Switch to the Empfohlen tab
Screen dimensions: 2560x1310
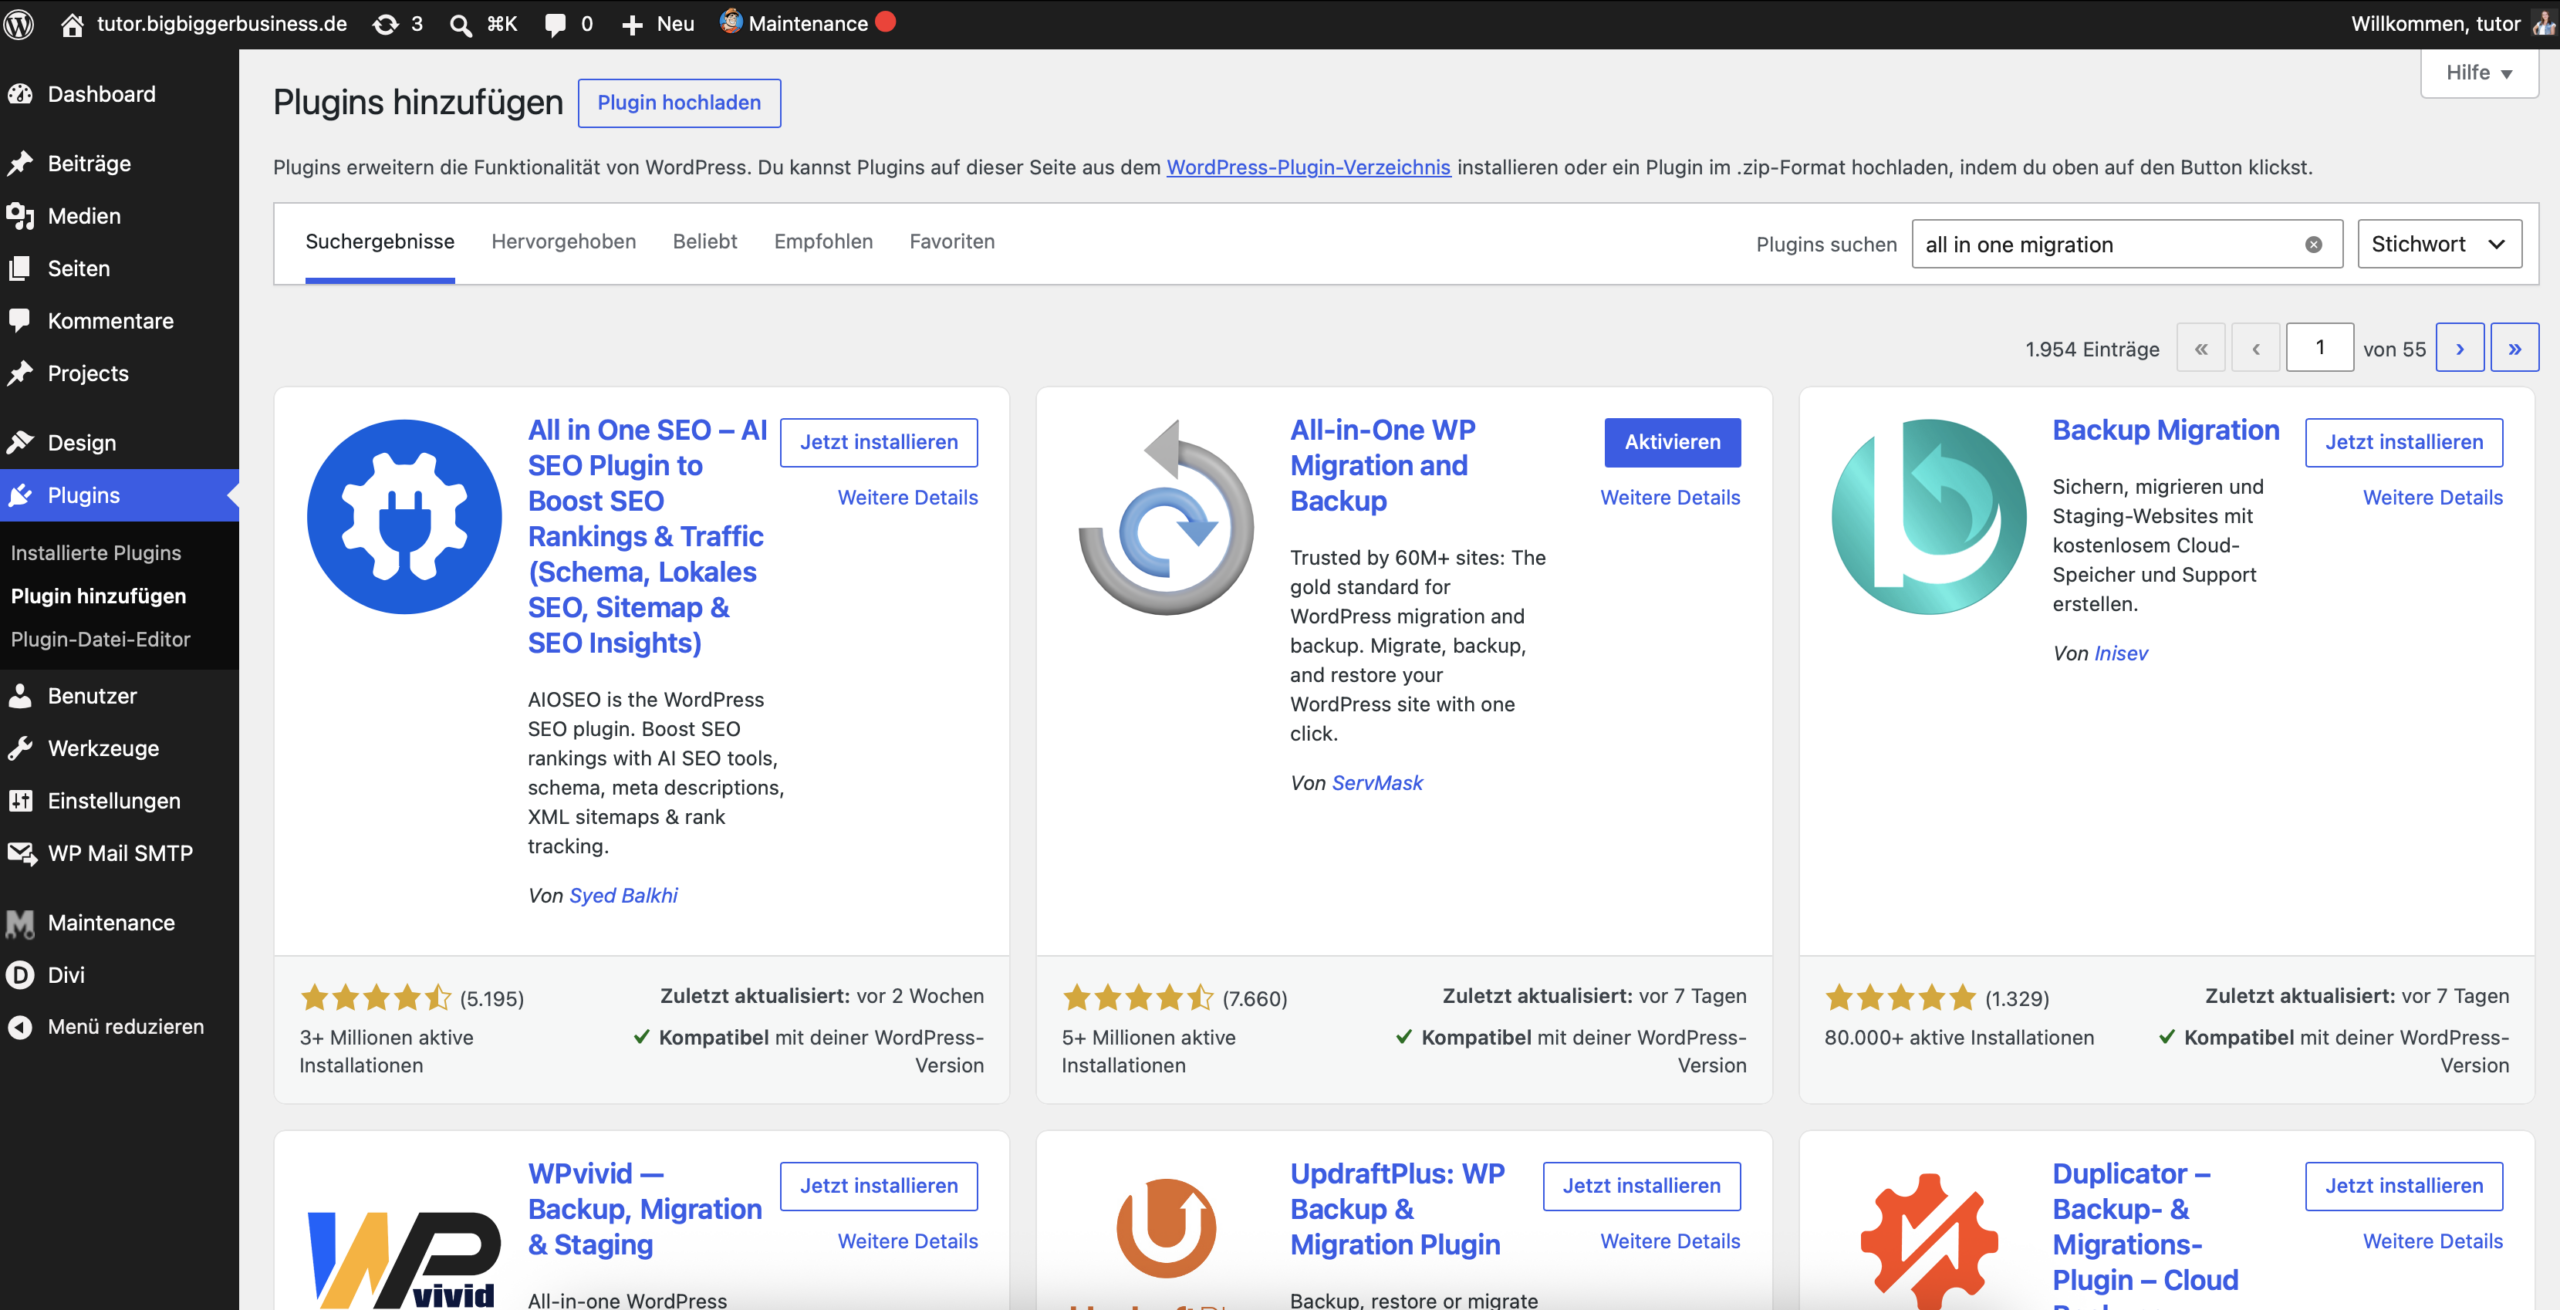point(823,242)
